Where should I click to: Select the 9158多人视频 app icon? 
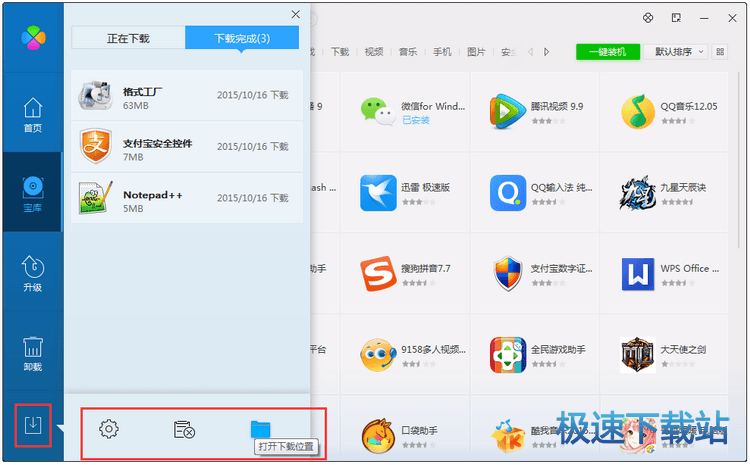pos(378,354)
